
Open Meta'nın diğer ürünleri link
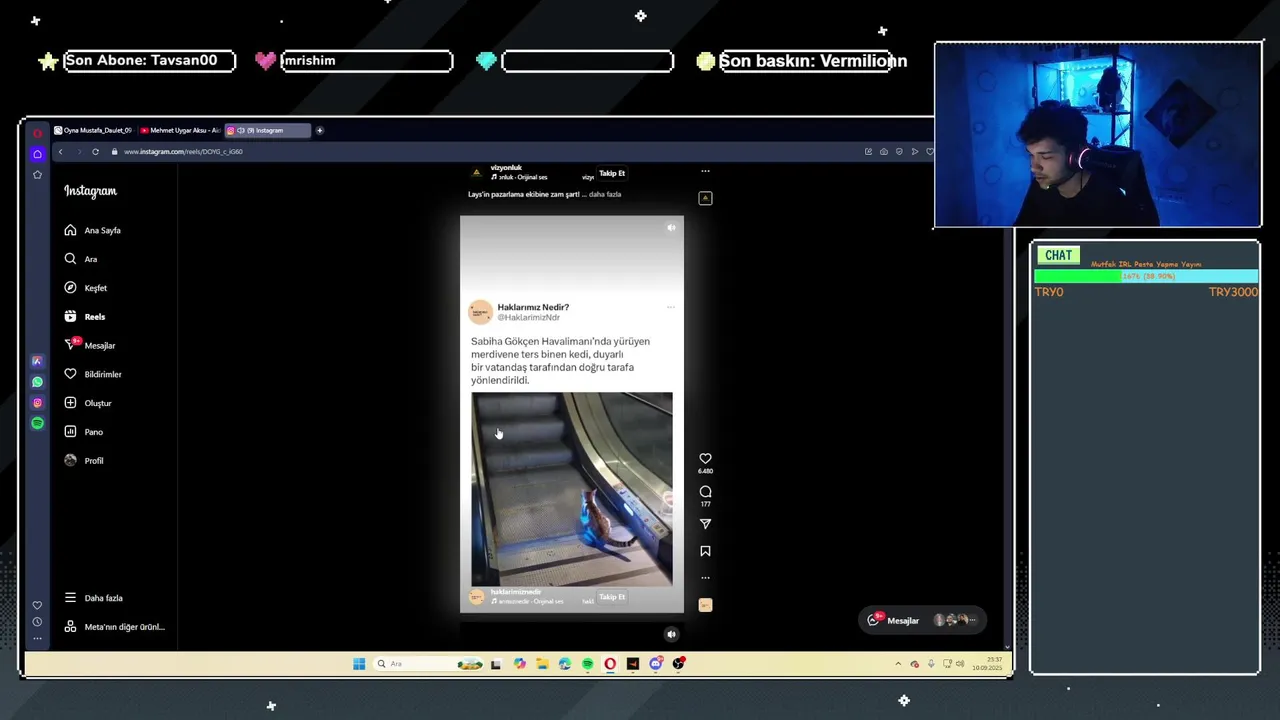(114, 627)
